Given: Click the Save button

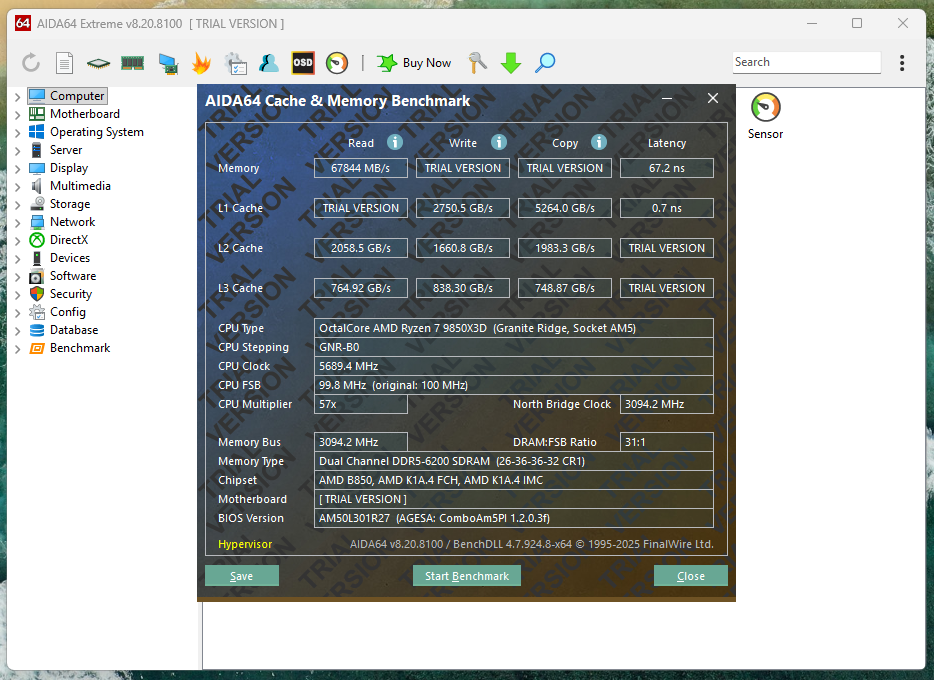Looking at the screenshot, I should (x=241, y=576).
